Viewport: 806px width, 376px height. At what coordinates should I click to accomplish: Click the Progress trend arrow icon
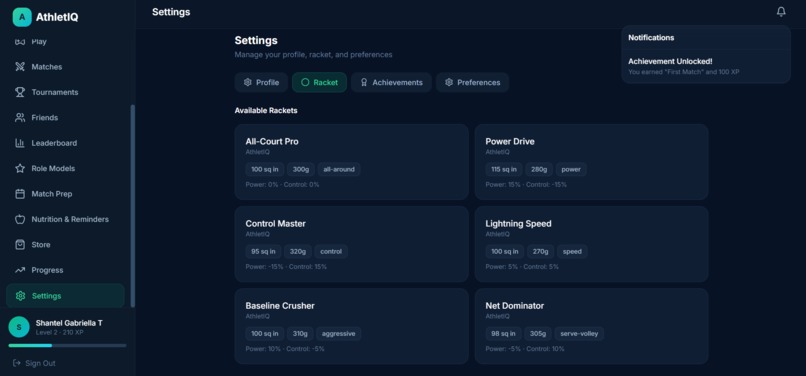coord(20,270)
